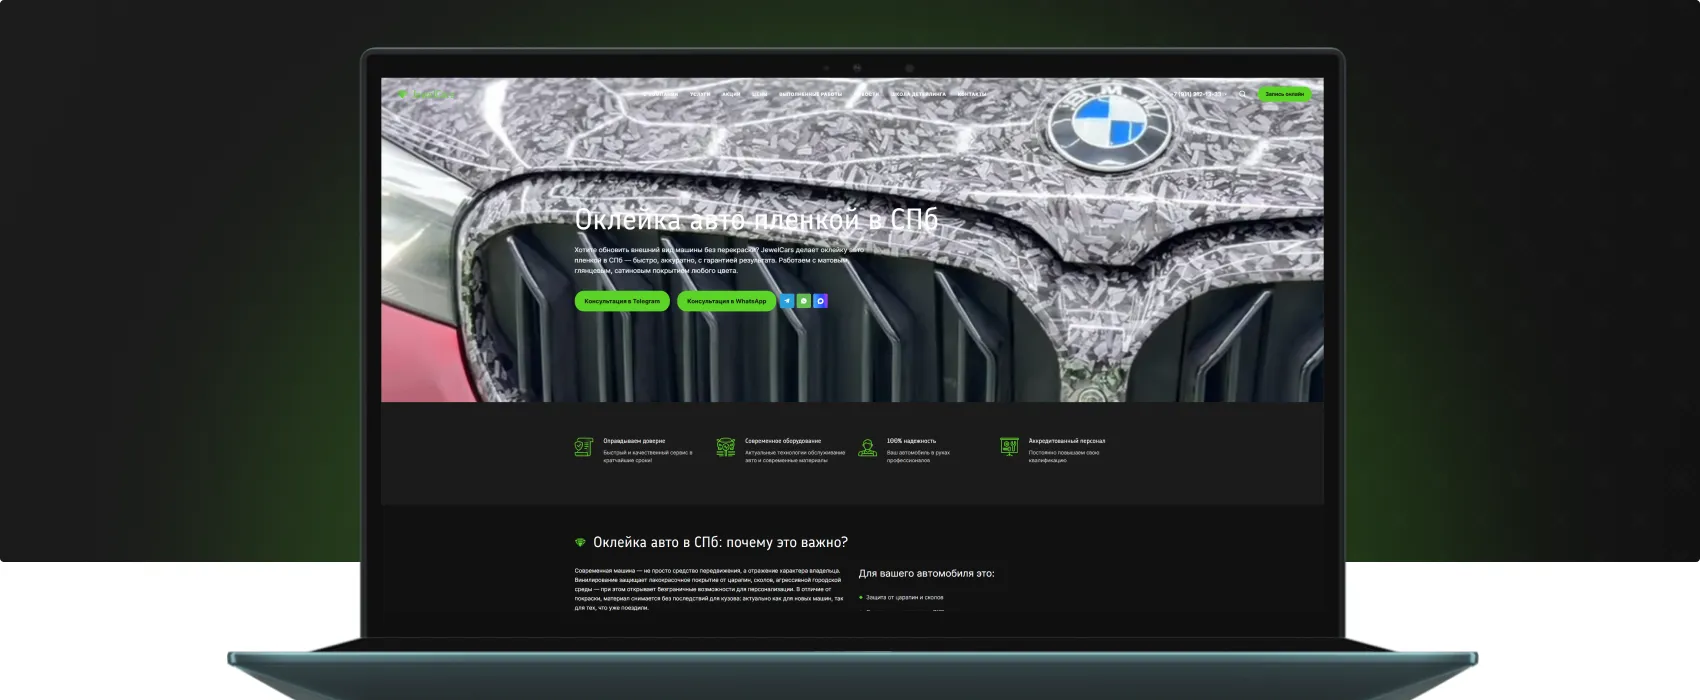
Task: Click the 'Оправдываем доверие' feature title
Action: click(634, 441)
